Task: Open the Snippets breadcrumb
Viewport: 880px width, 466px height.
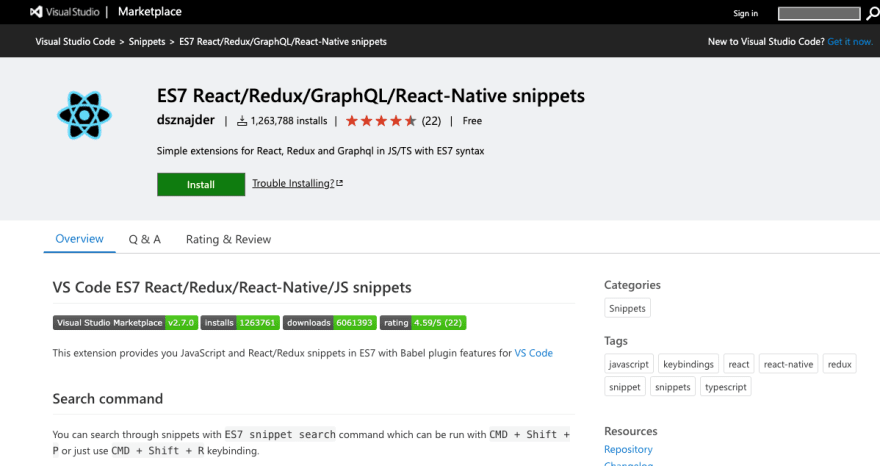Action: [x=146, y=42]
